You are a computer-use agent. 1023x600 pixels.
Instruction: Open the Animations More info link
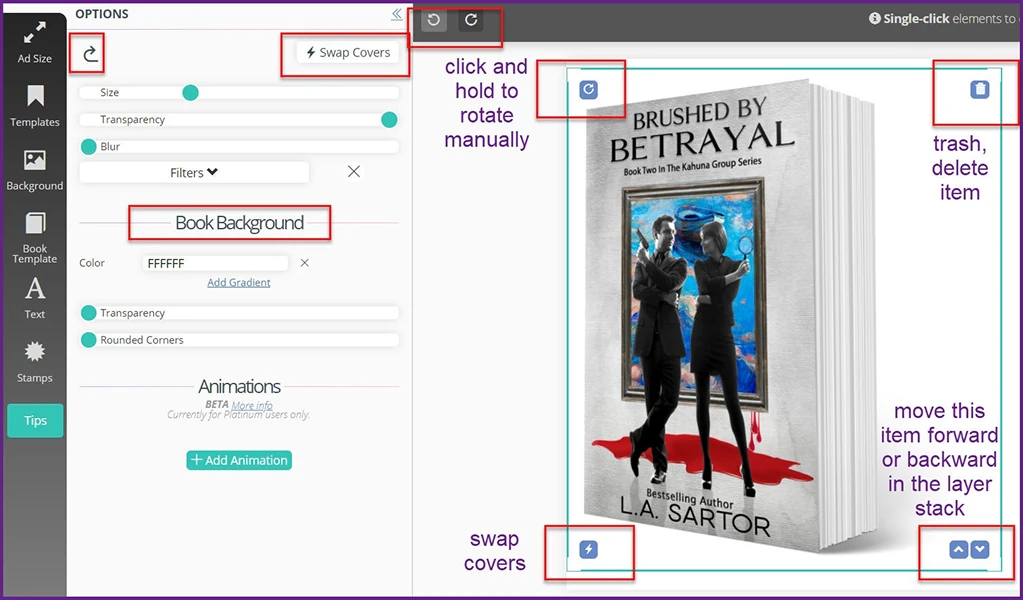tap(252, 405)
